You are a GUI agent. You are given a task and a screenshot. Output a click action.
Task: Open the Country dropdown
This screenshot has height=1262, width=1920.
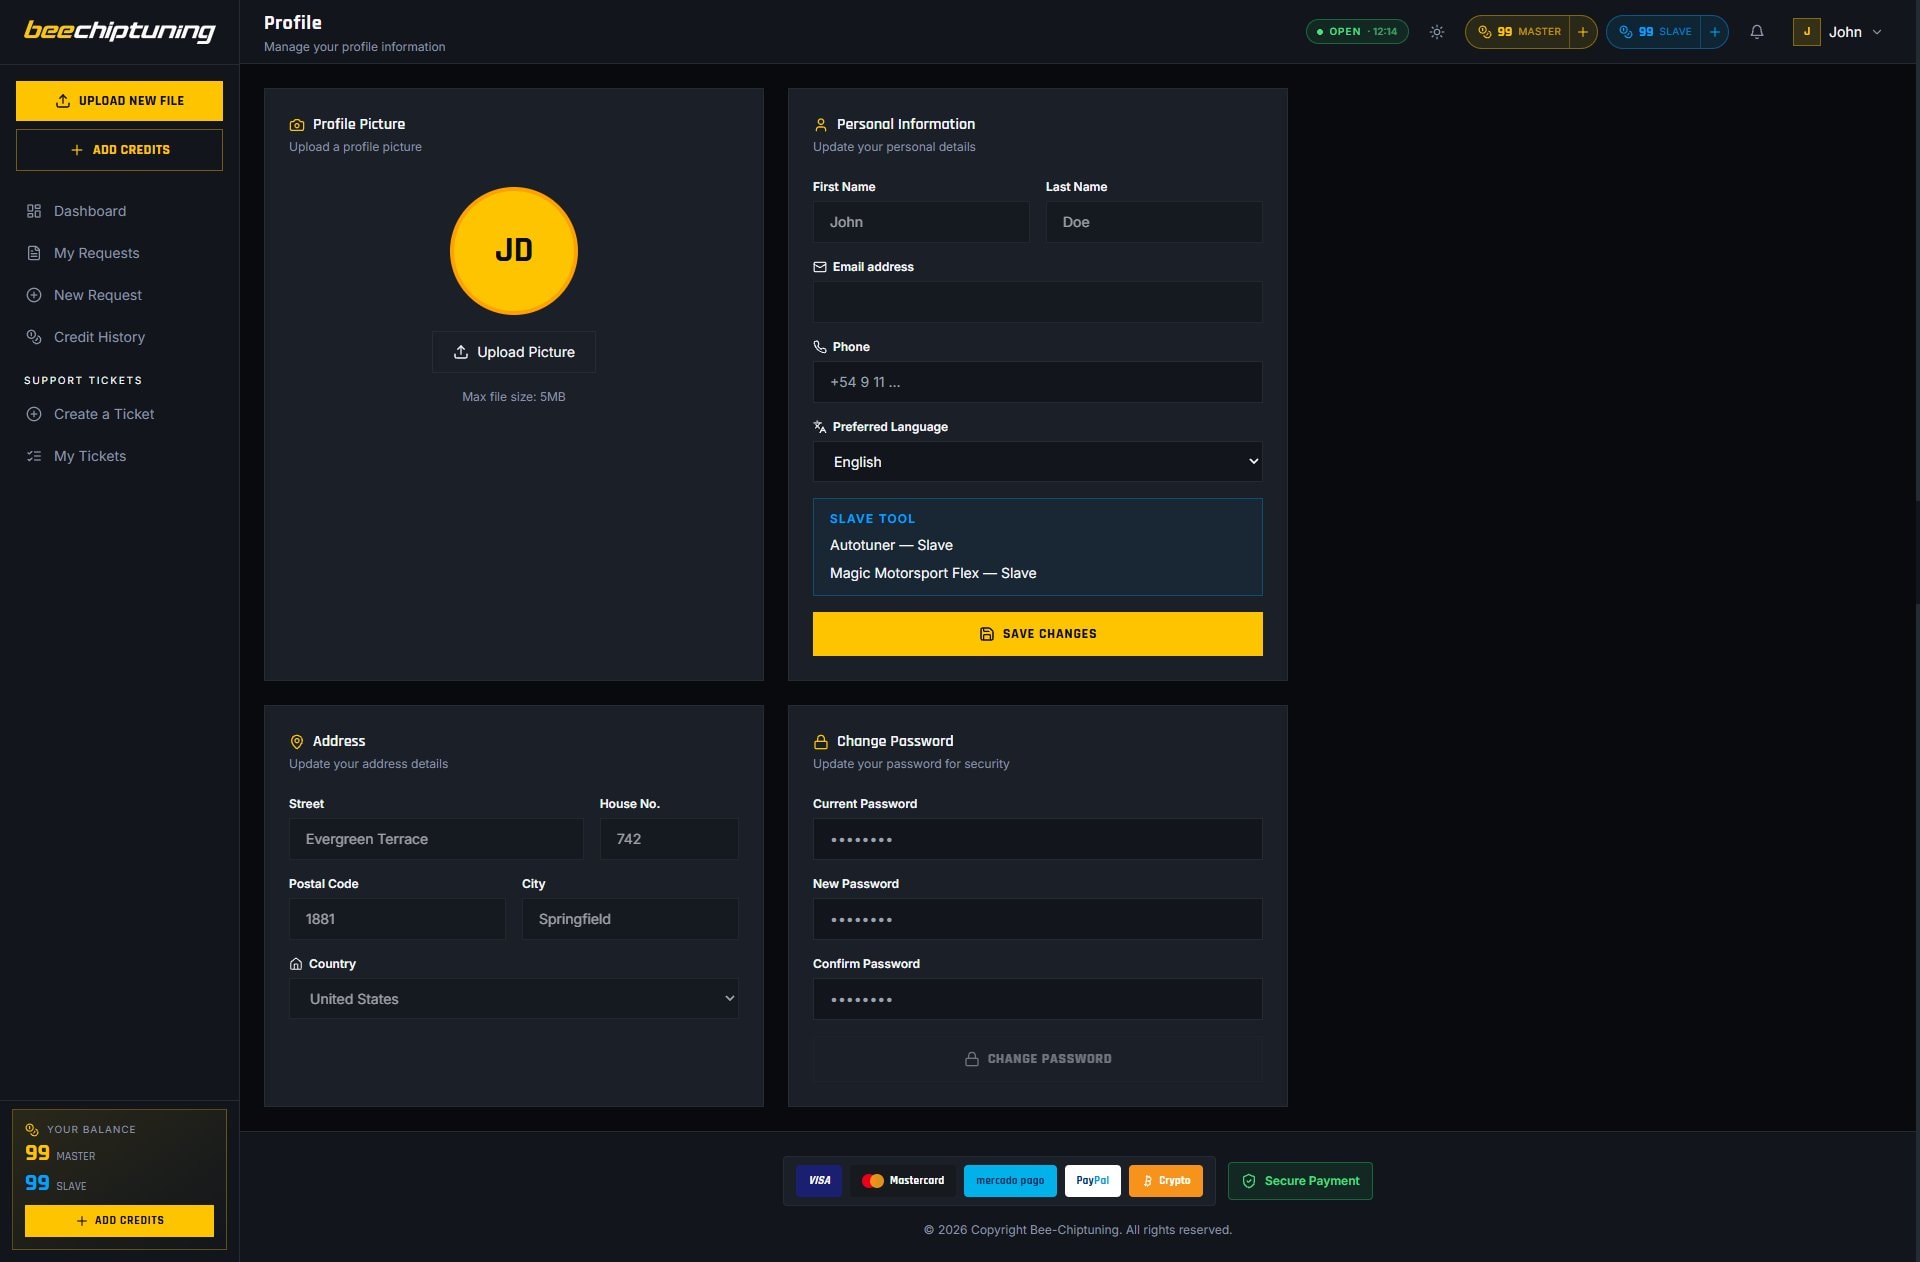point(514,999)
